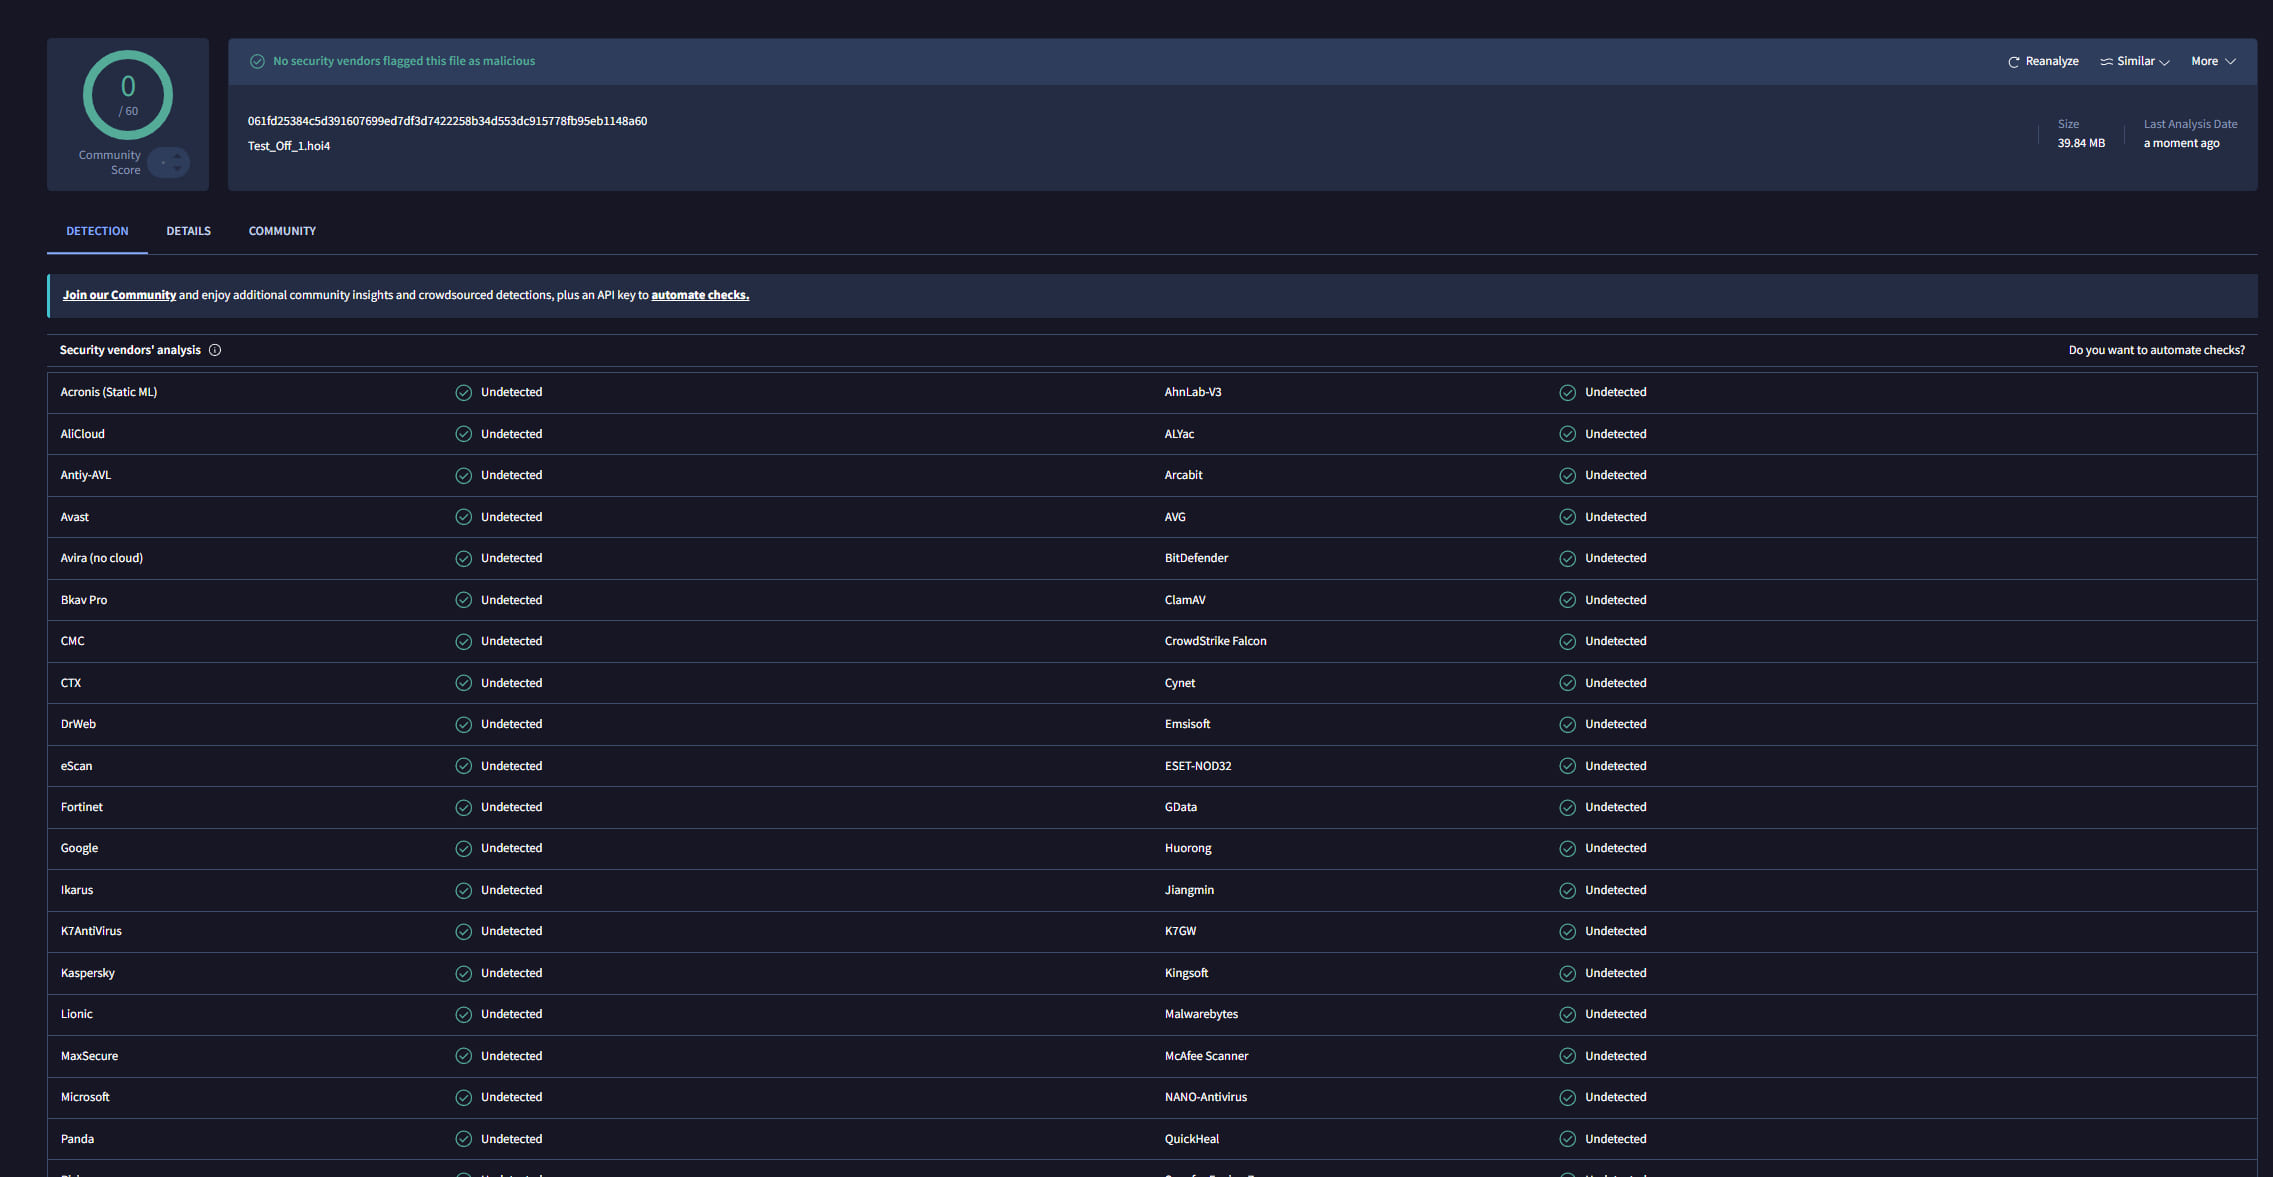Click the check icon in ESET-NOD32 row
The width and height of the screenshot is (2273, 1177).
tap(1567, 766)
